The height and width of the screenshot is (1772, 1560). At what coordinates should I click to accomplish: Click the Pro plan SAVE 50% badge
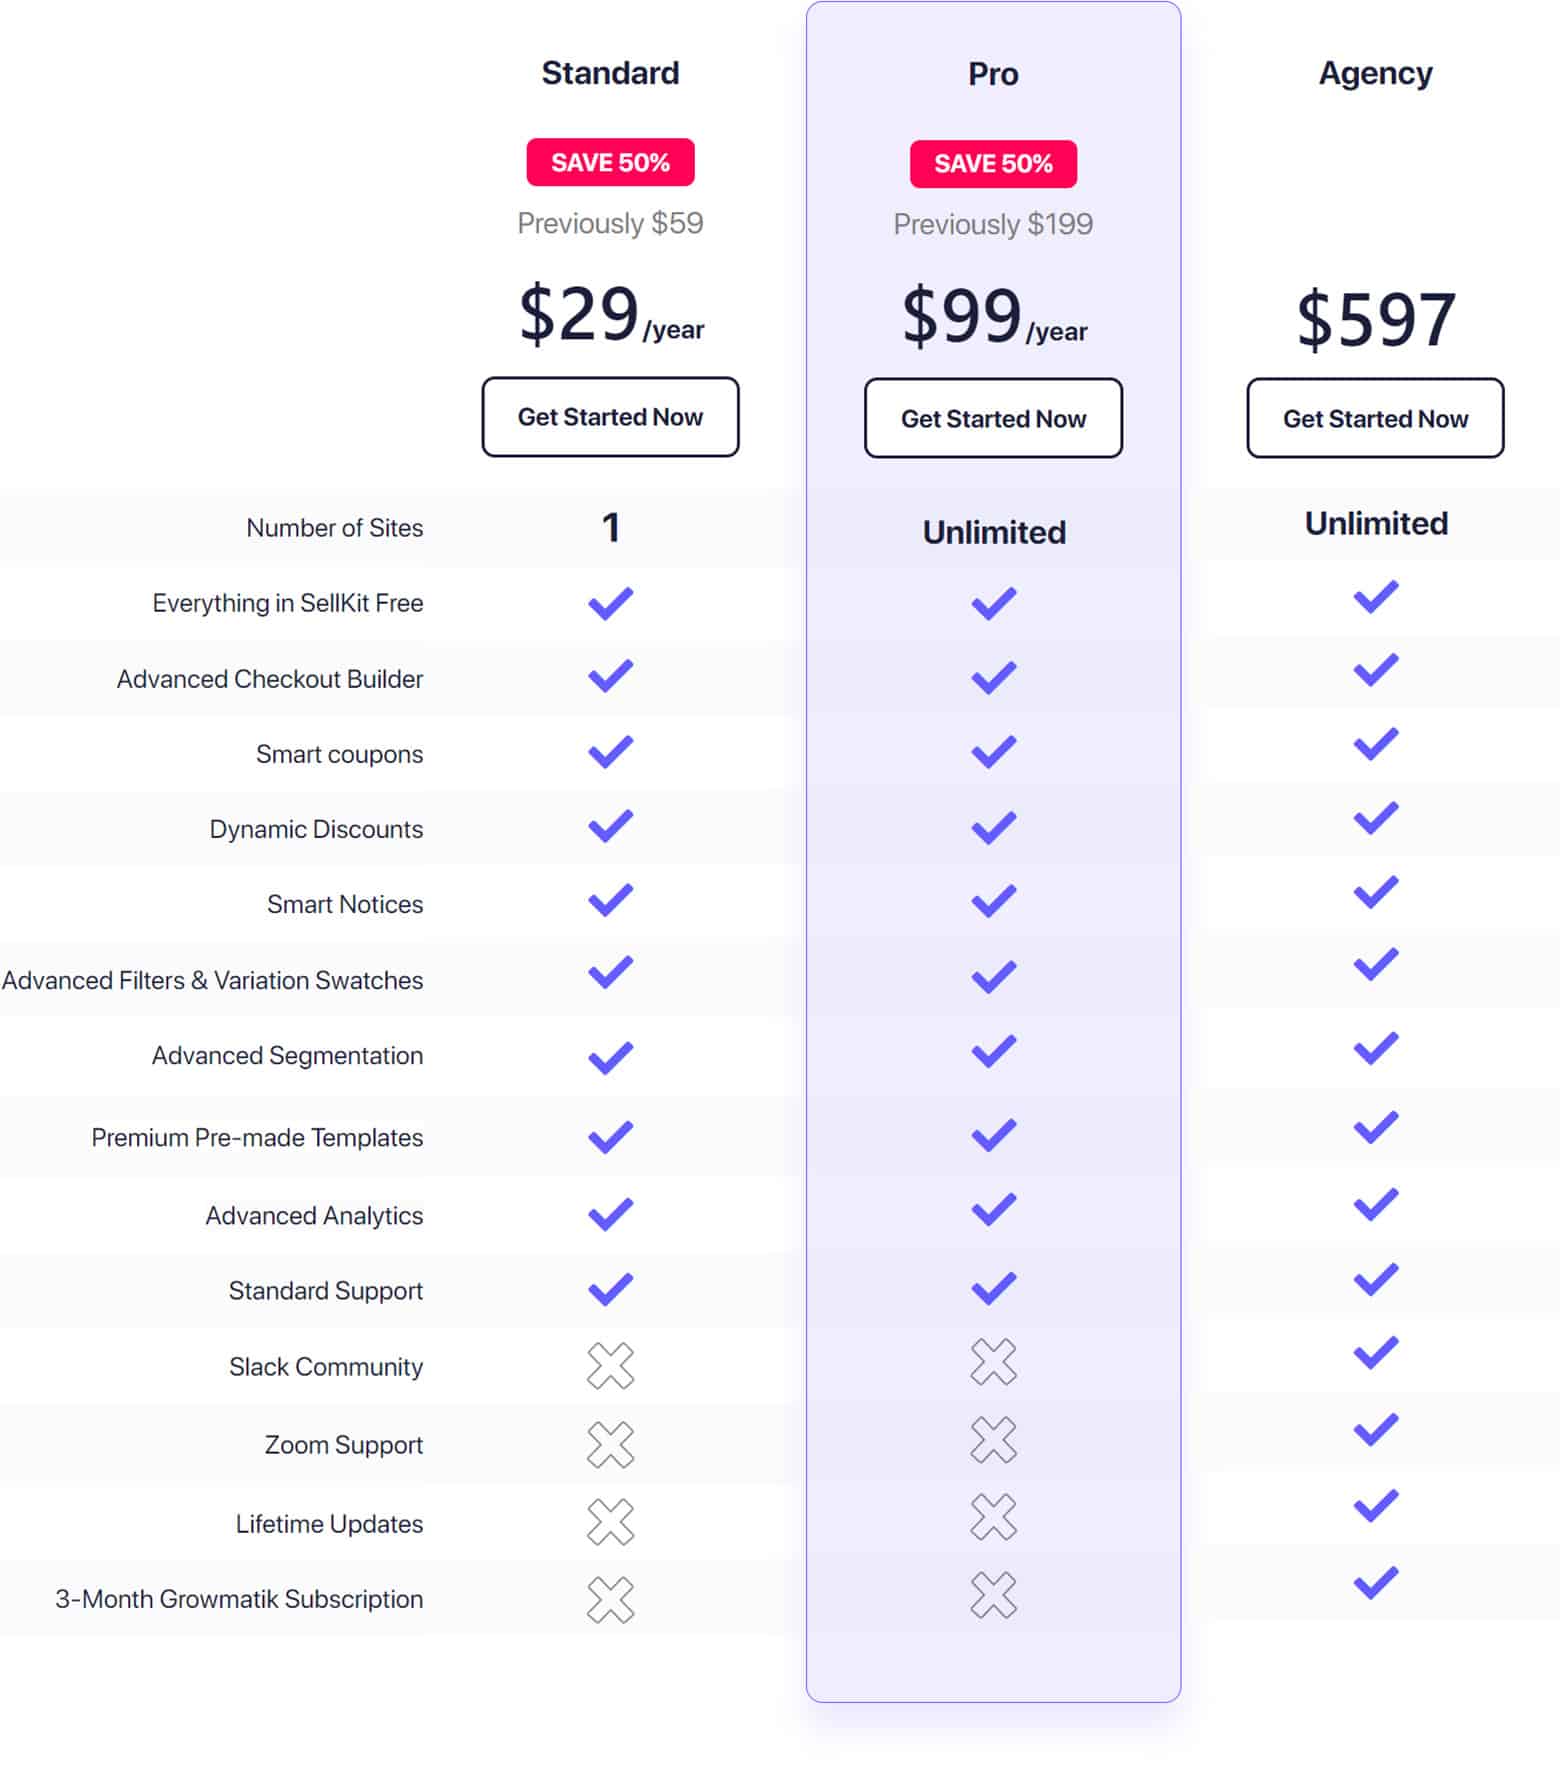pos(993,164)
